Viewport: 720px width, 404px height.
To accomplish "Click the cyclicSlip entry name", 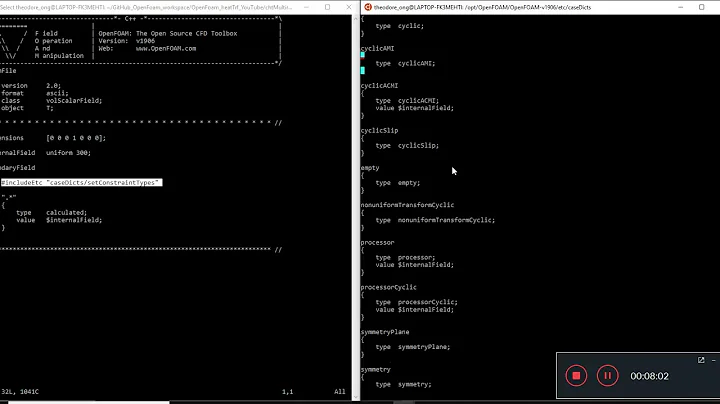I will tap(379, 130).
